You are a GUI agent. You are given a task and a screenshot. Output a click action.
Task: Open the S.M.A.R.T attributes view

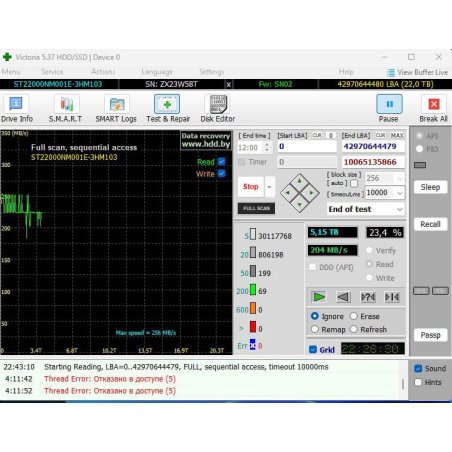[x=66, y=109]
